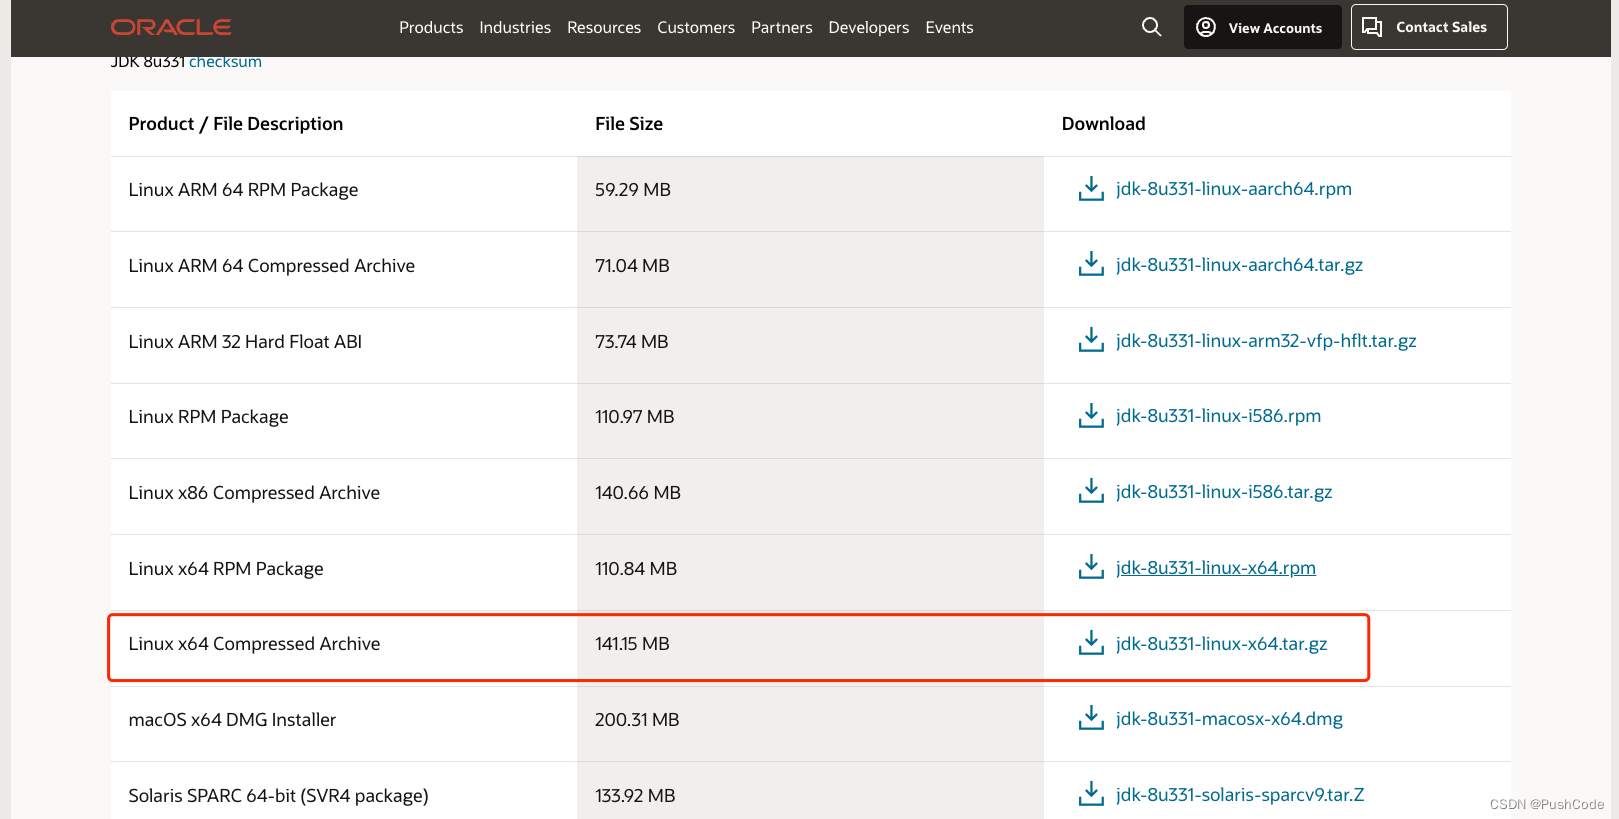Image resolution: width=1619 pixels, height=819 pixels.
Task: Download jdk-8u331-linux-i586.tar.gz link
Action: click(1224, 491)
